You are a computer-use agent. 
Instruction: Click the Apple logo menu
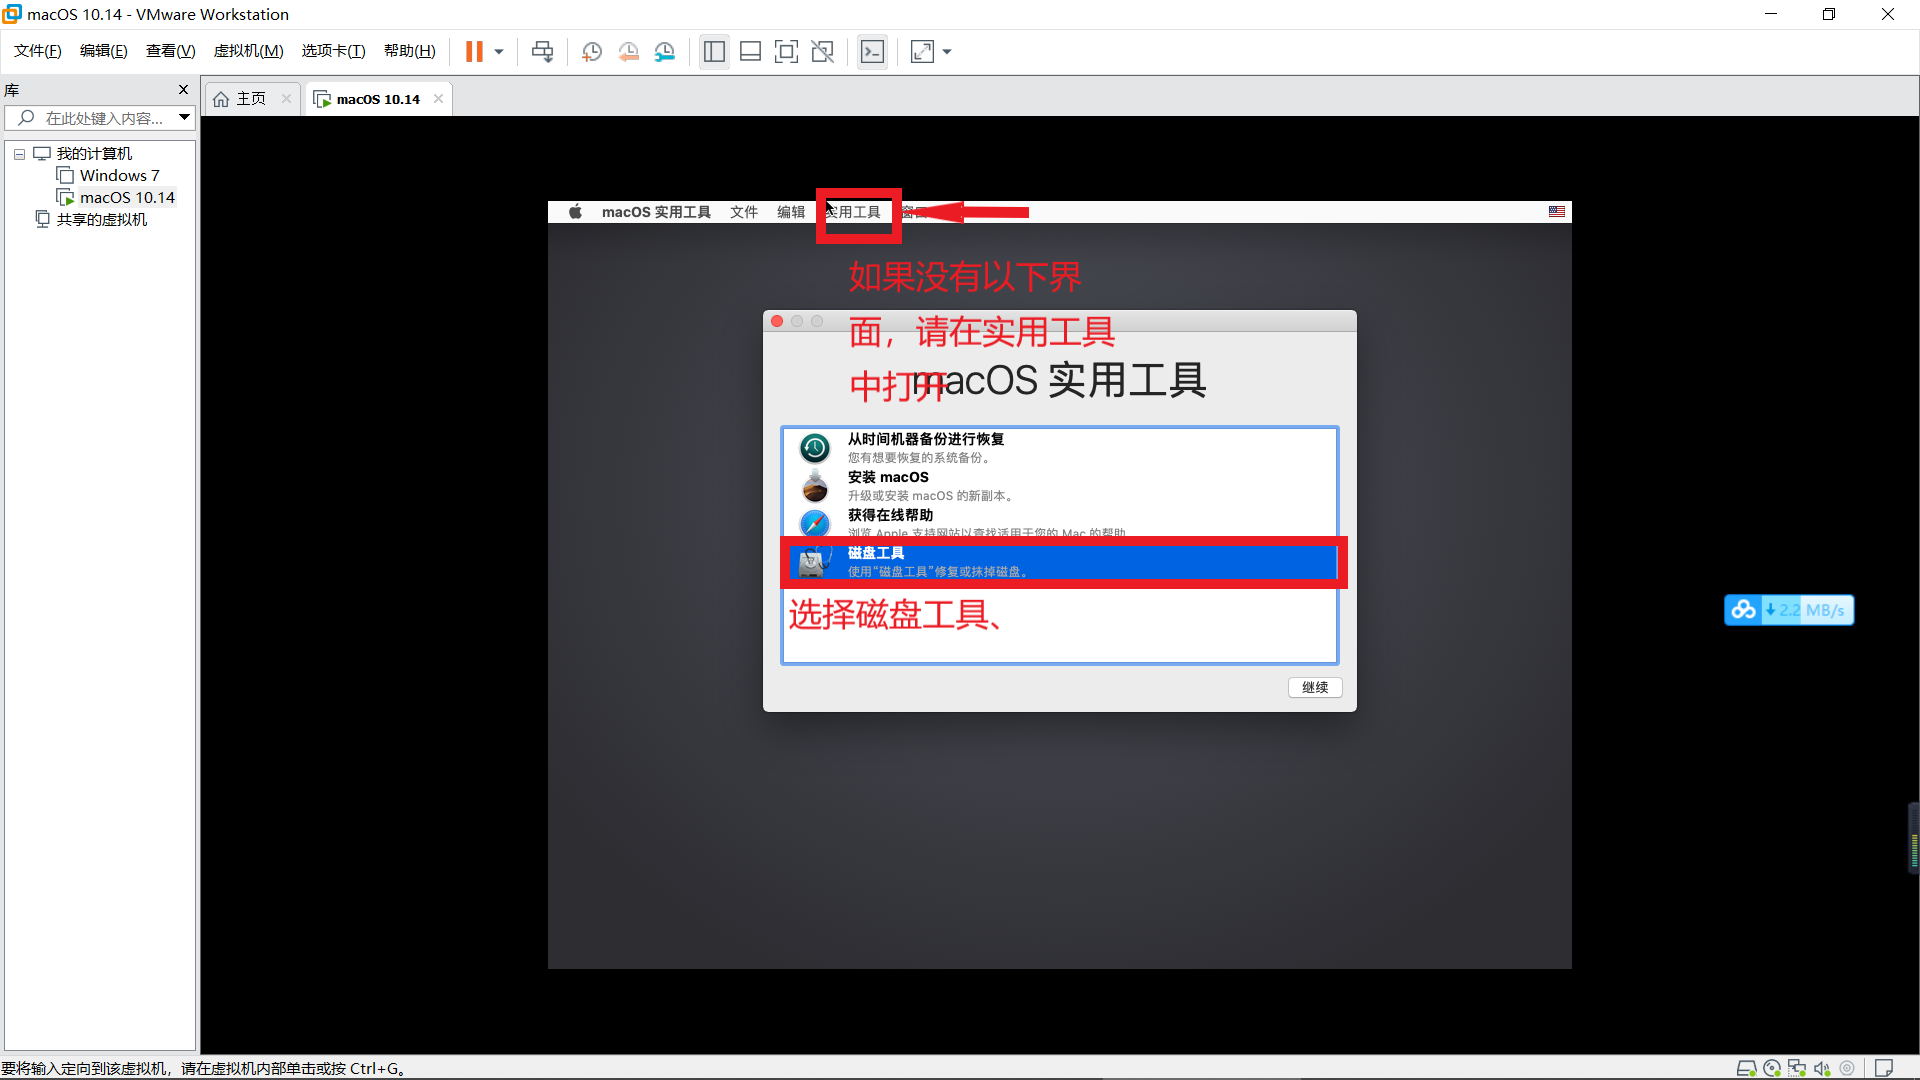pyautogui.click(x=575, y=212)
